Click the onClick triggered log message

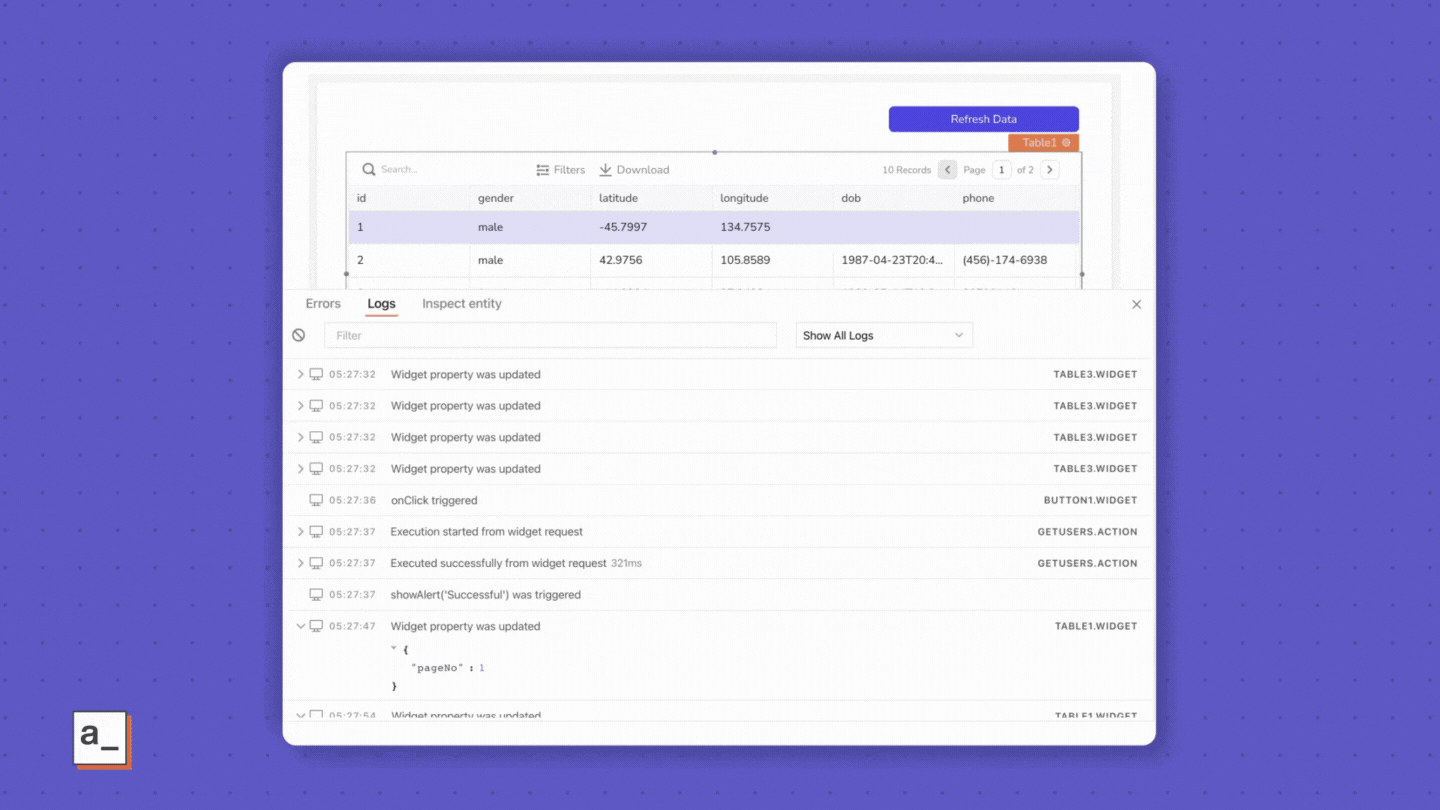[434, 500]
